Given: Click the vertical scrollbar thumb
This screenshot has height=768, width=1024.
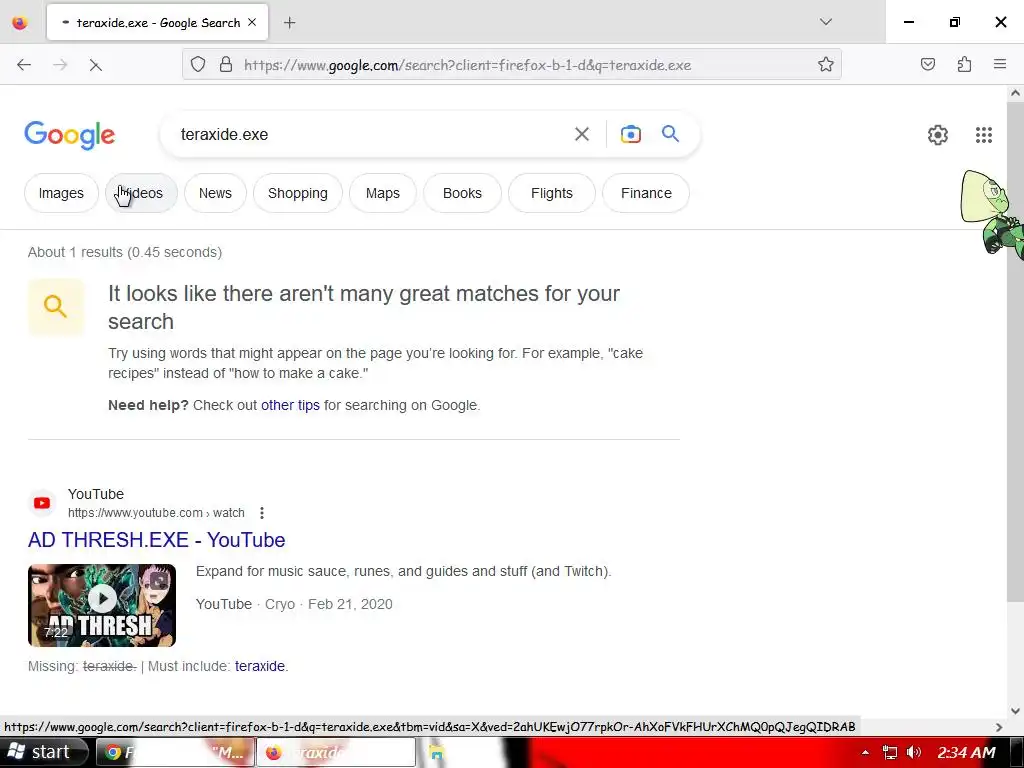Looking at the screenshot, I should [x=1015, y=353].
